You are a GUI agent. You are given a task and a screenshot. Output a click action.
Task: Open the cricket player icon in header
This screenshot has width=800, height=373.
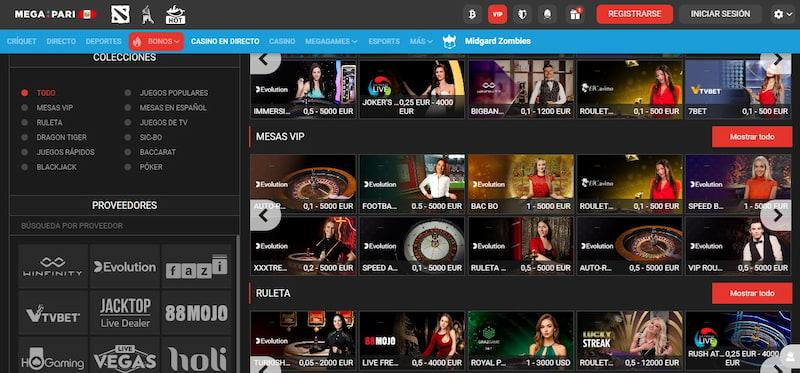tap(148, 14)
